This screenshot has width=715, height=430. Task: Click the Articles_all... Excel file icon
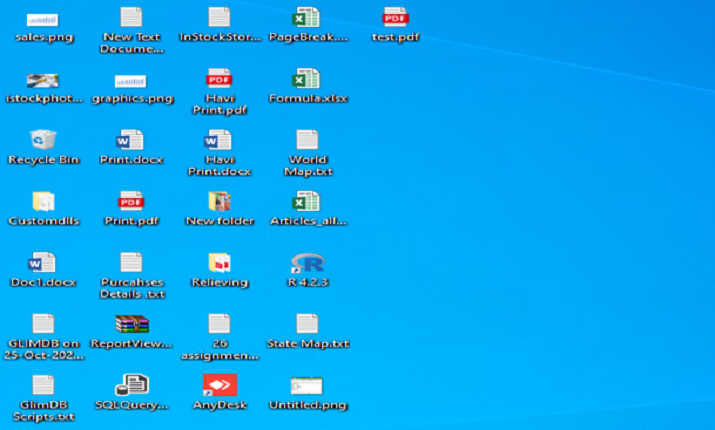(x=306, y=201)
